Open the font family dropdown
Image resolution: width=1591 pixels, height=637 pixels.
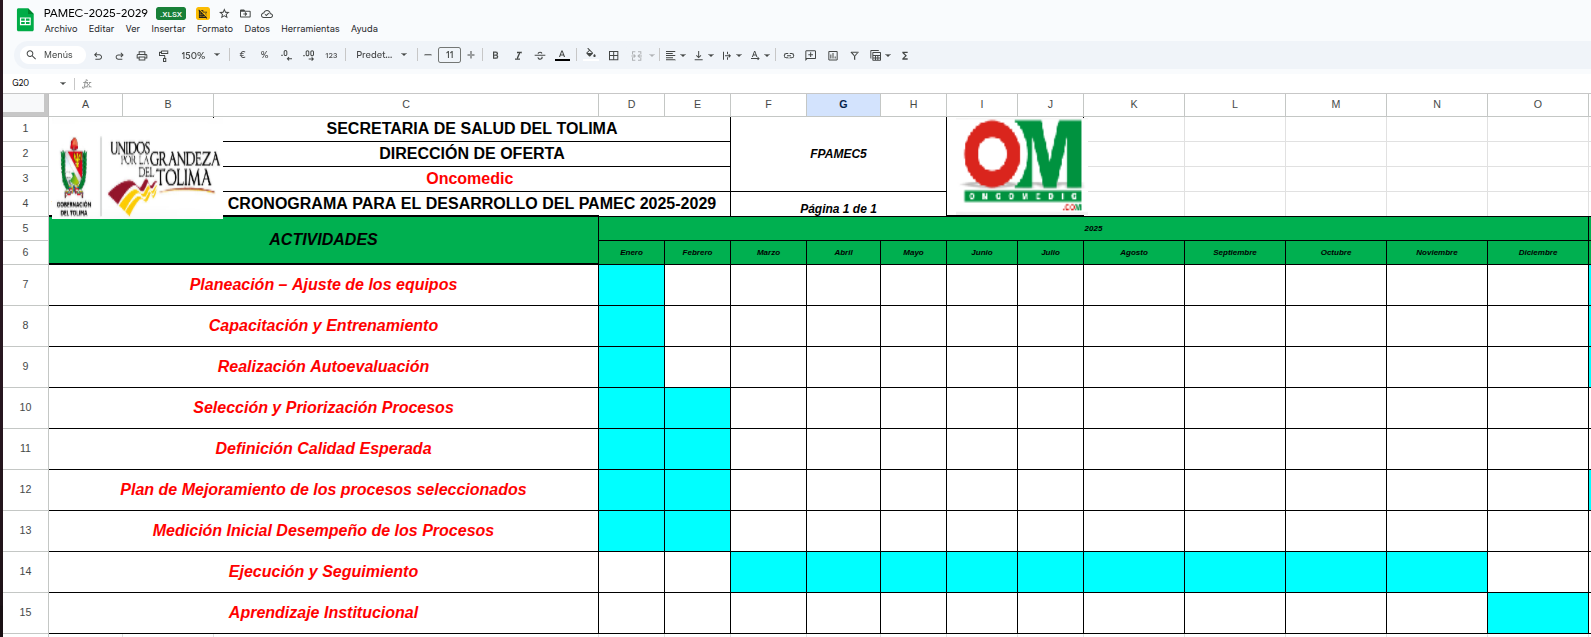pyautogui.click(x=382, y=56)
